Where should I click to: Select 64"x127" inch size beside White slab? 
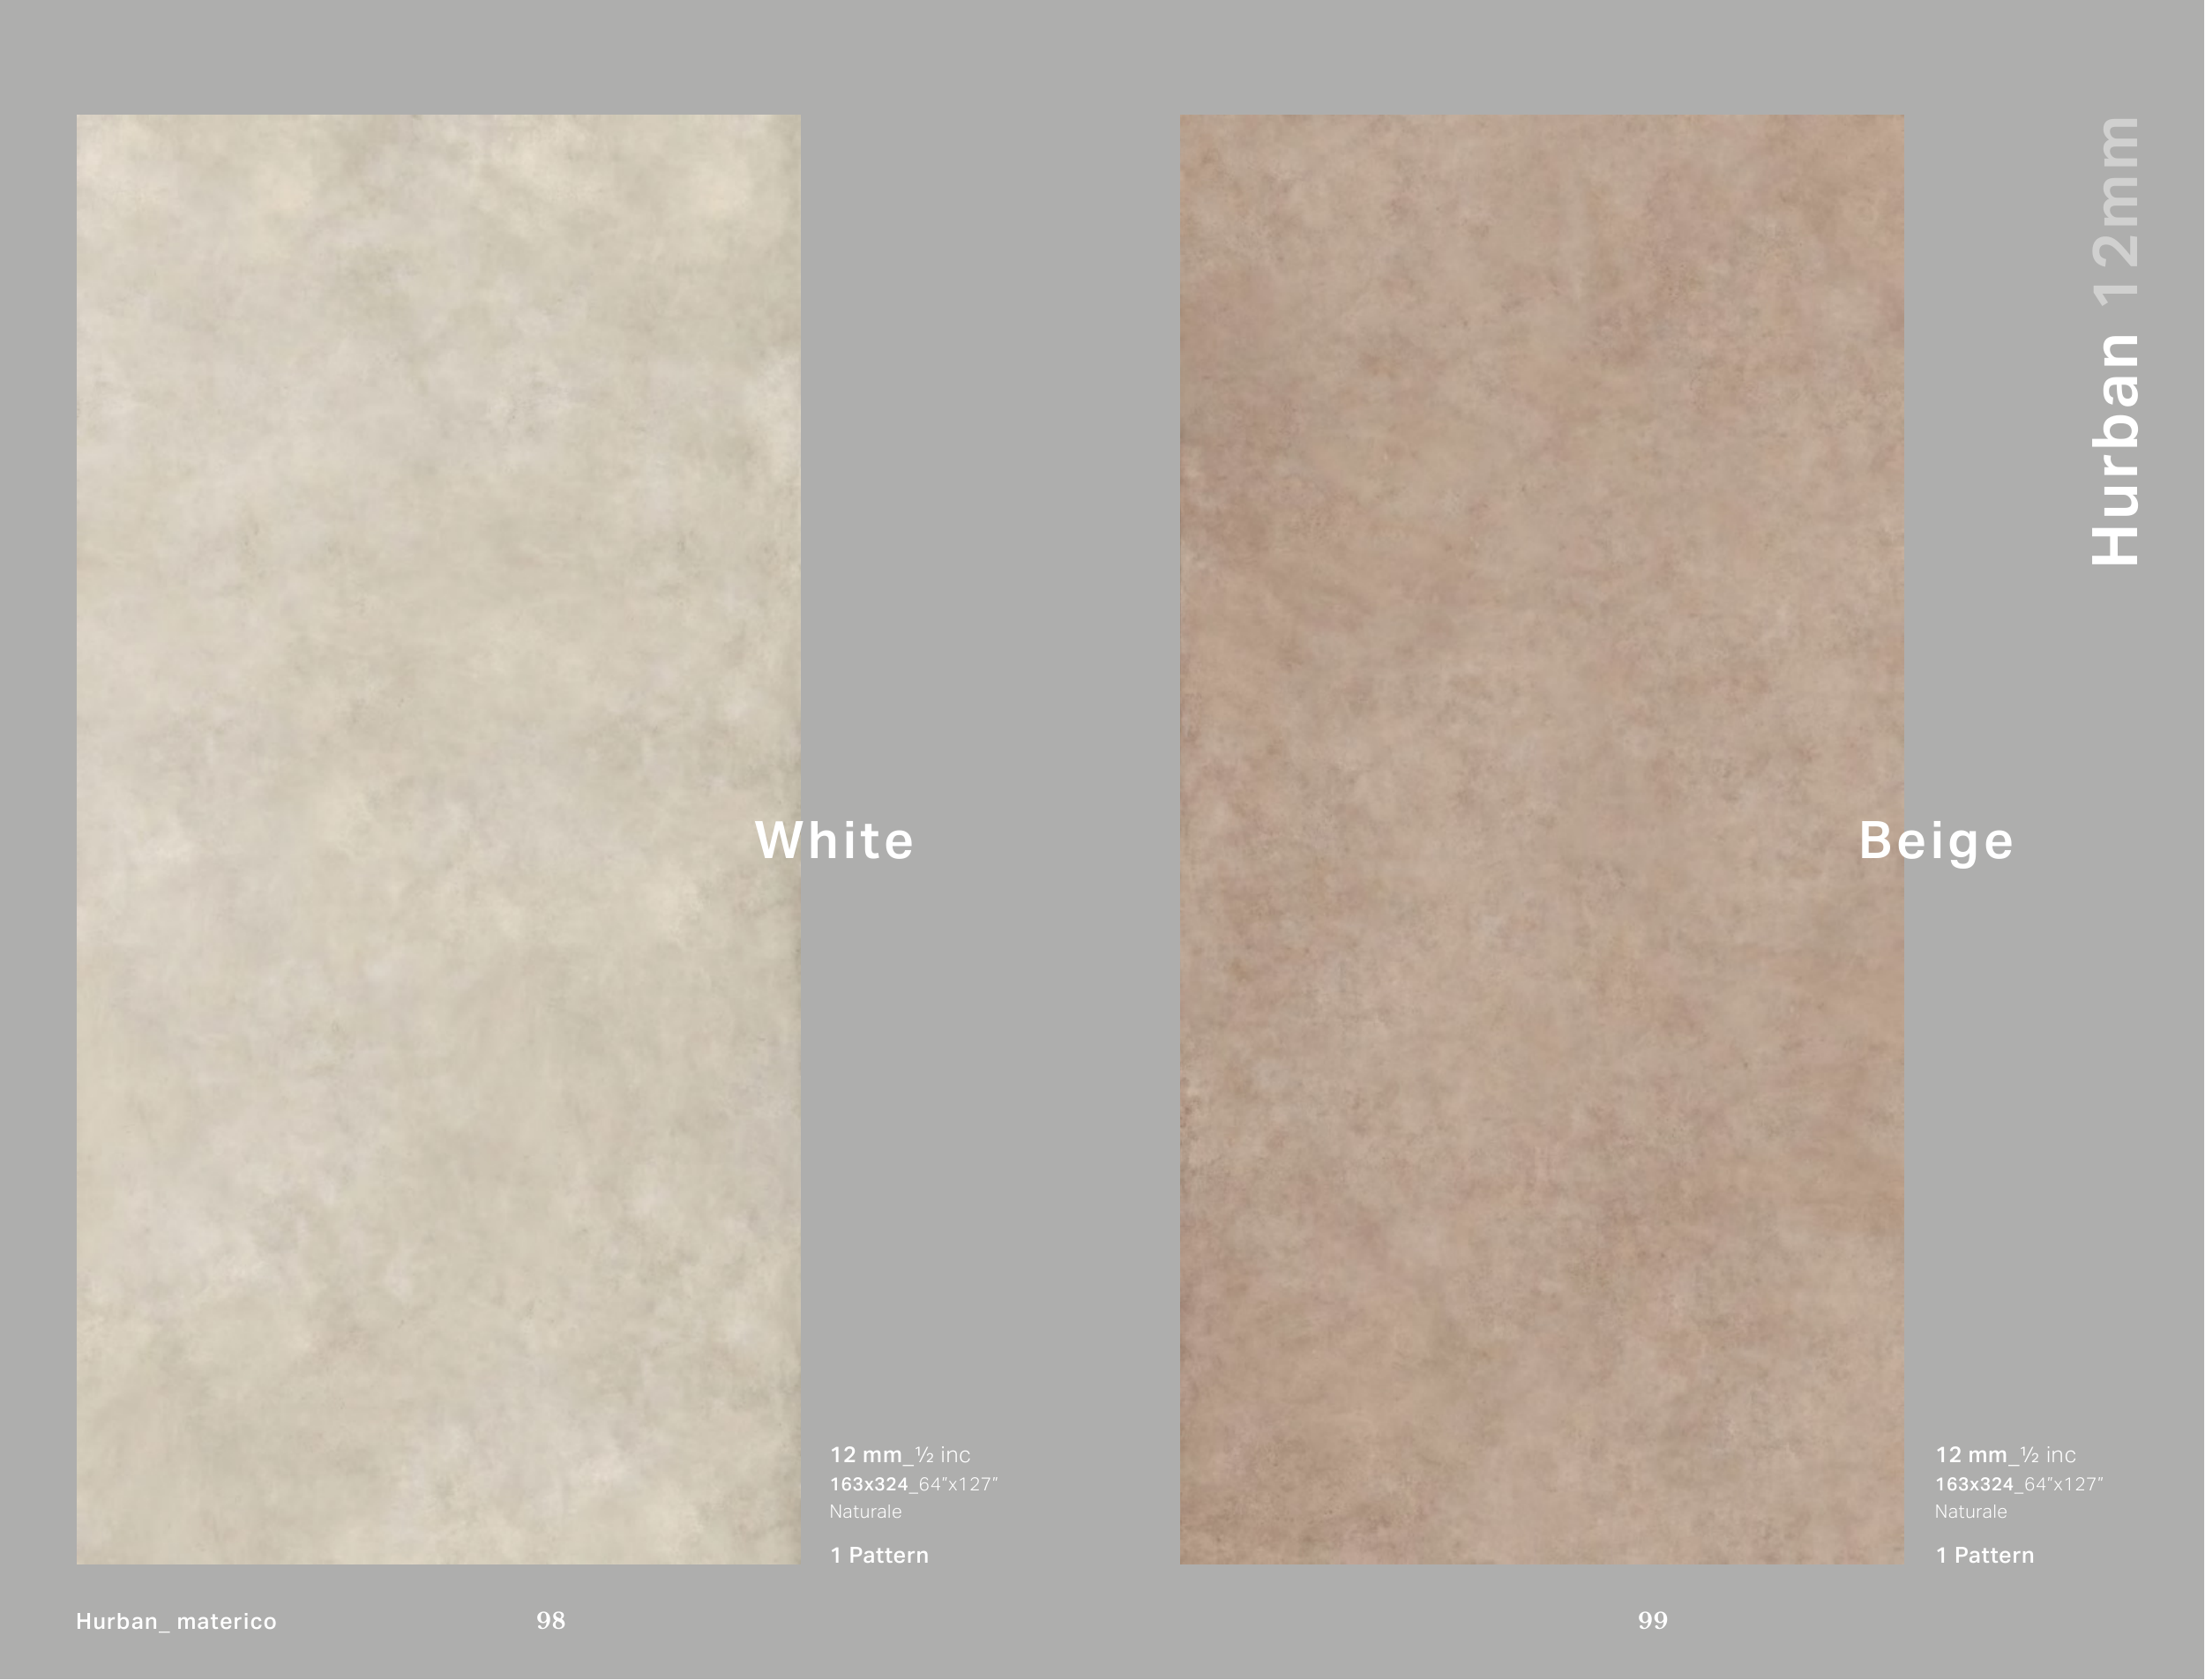click(x=958, y=1484)
